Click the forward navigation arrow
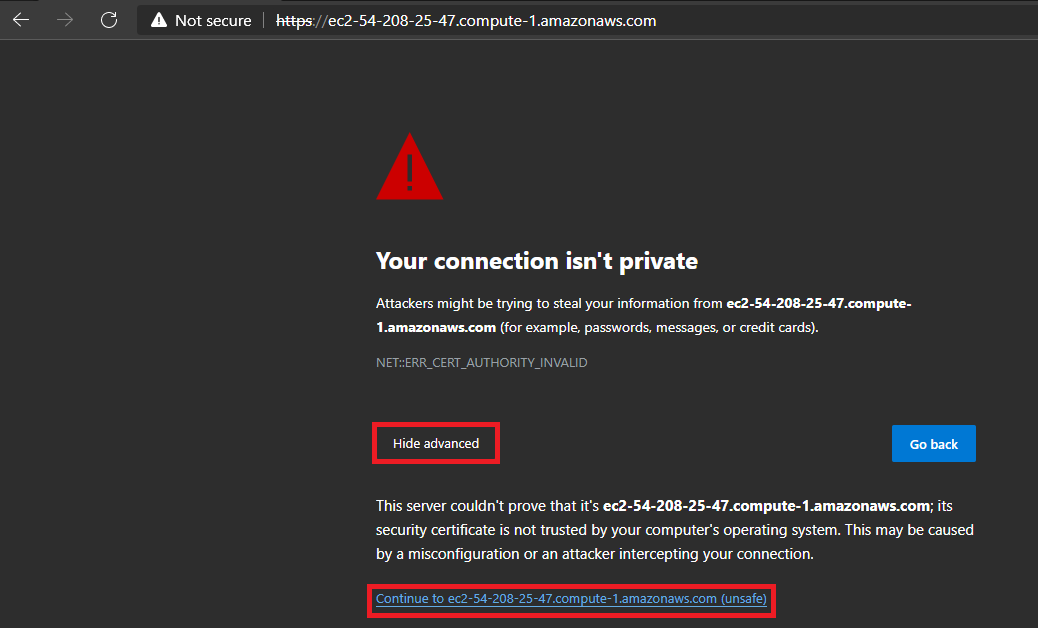Viewport: 1038px width, 628px height. click(64, 20)
